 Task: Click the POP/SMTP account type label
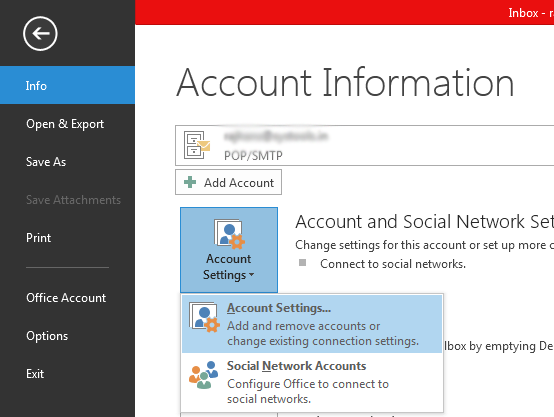coord(253,155)
